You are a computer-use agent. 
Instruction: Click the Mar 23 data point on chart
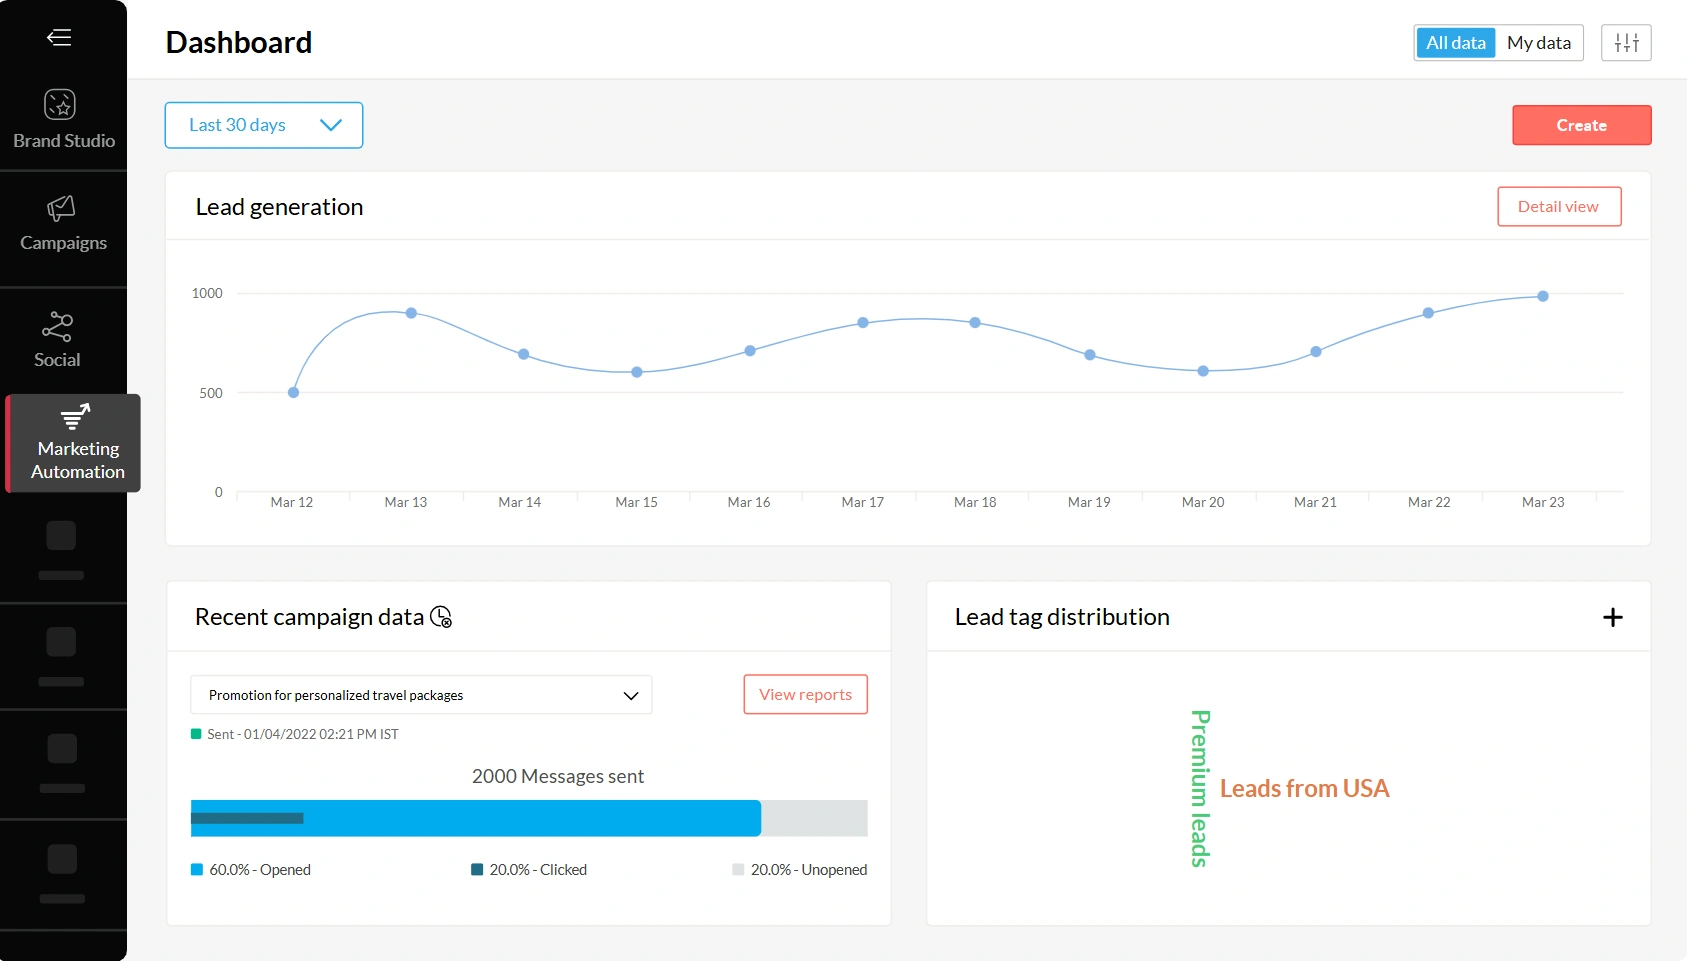click(1543, 296)
